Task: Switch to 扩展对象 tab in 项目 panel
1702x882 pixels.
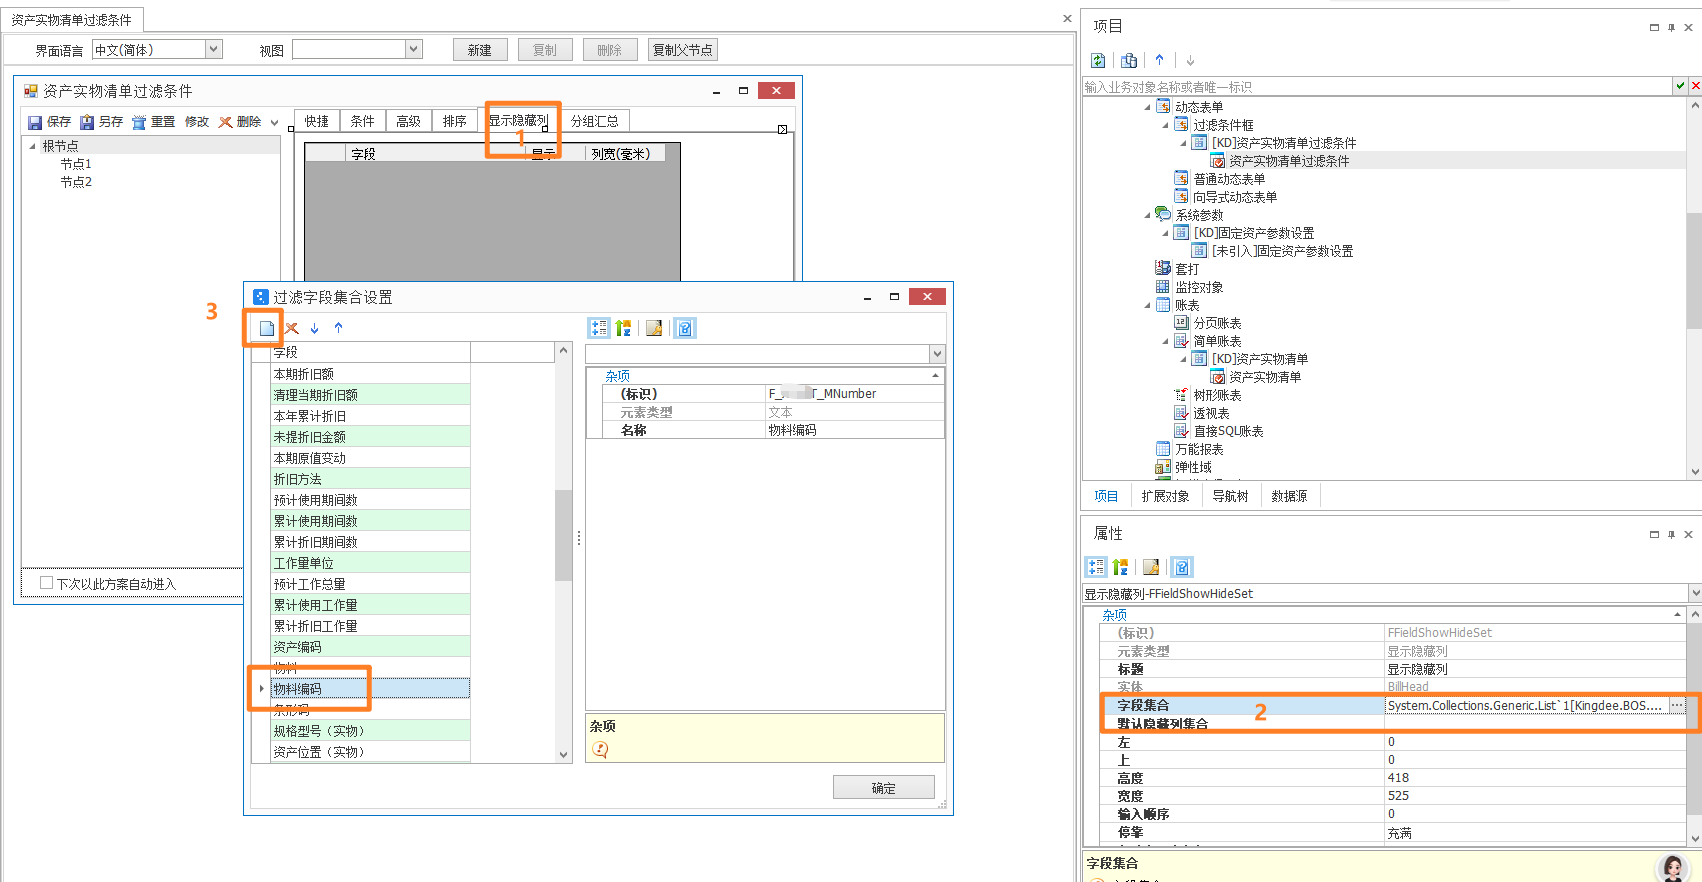Action: [1165, 496]
